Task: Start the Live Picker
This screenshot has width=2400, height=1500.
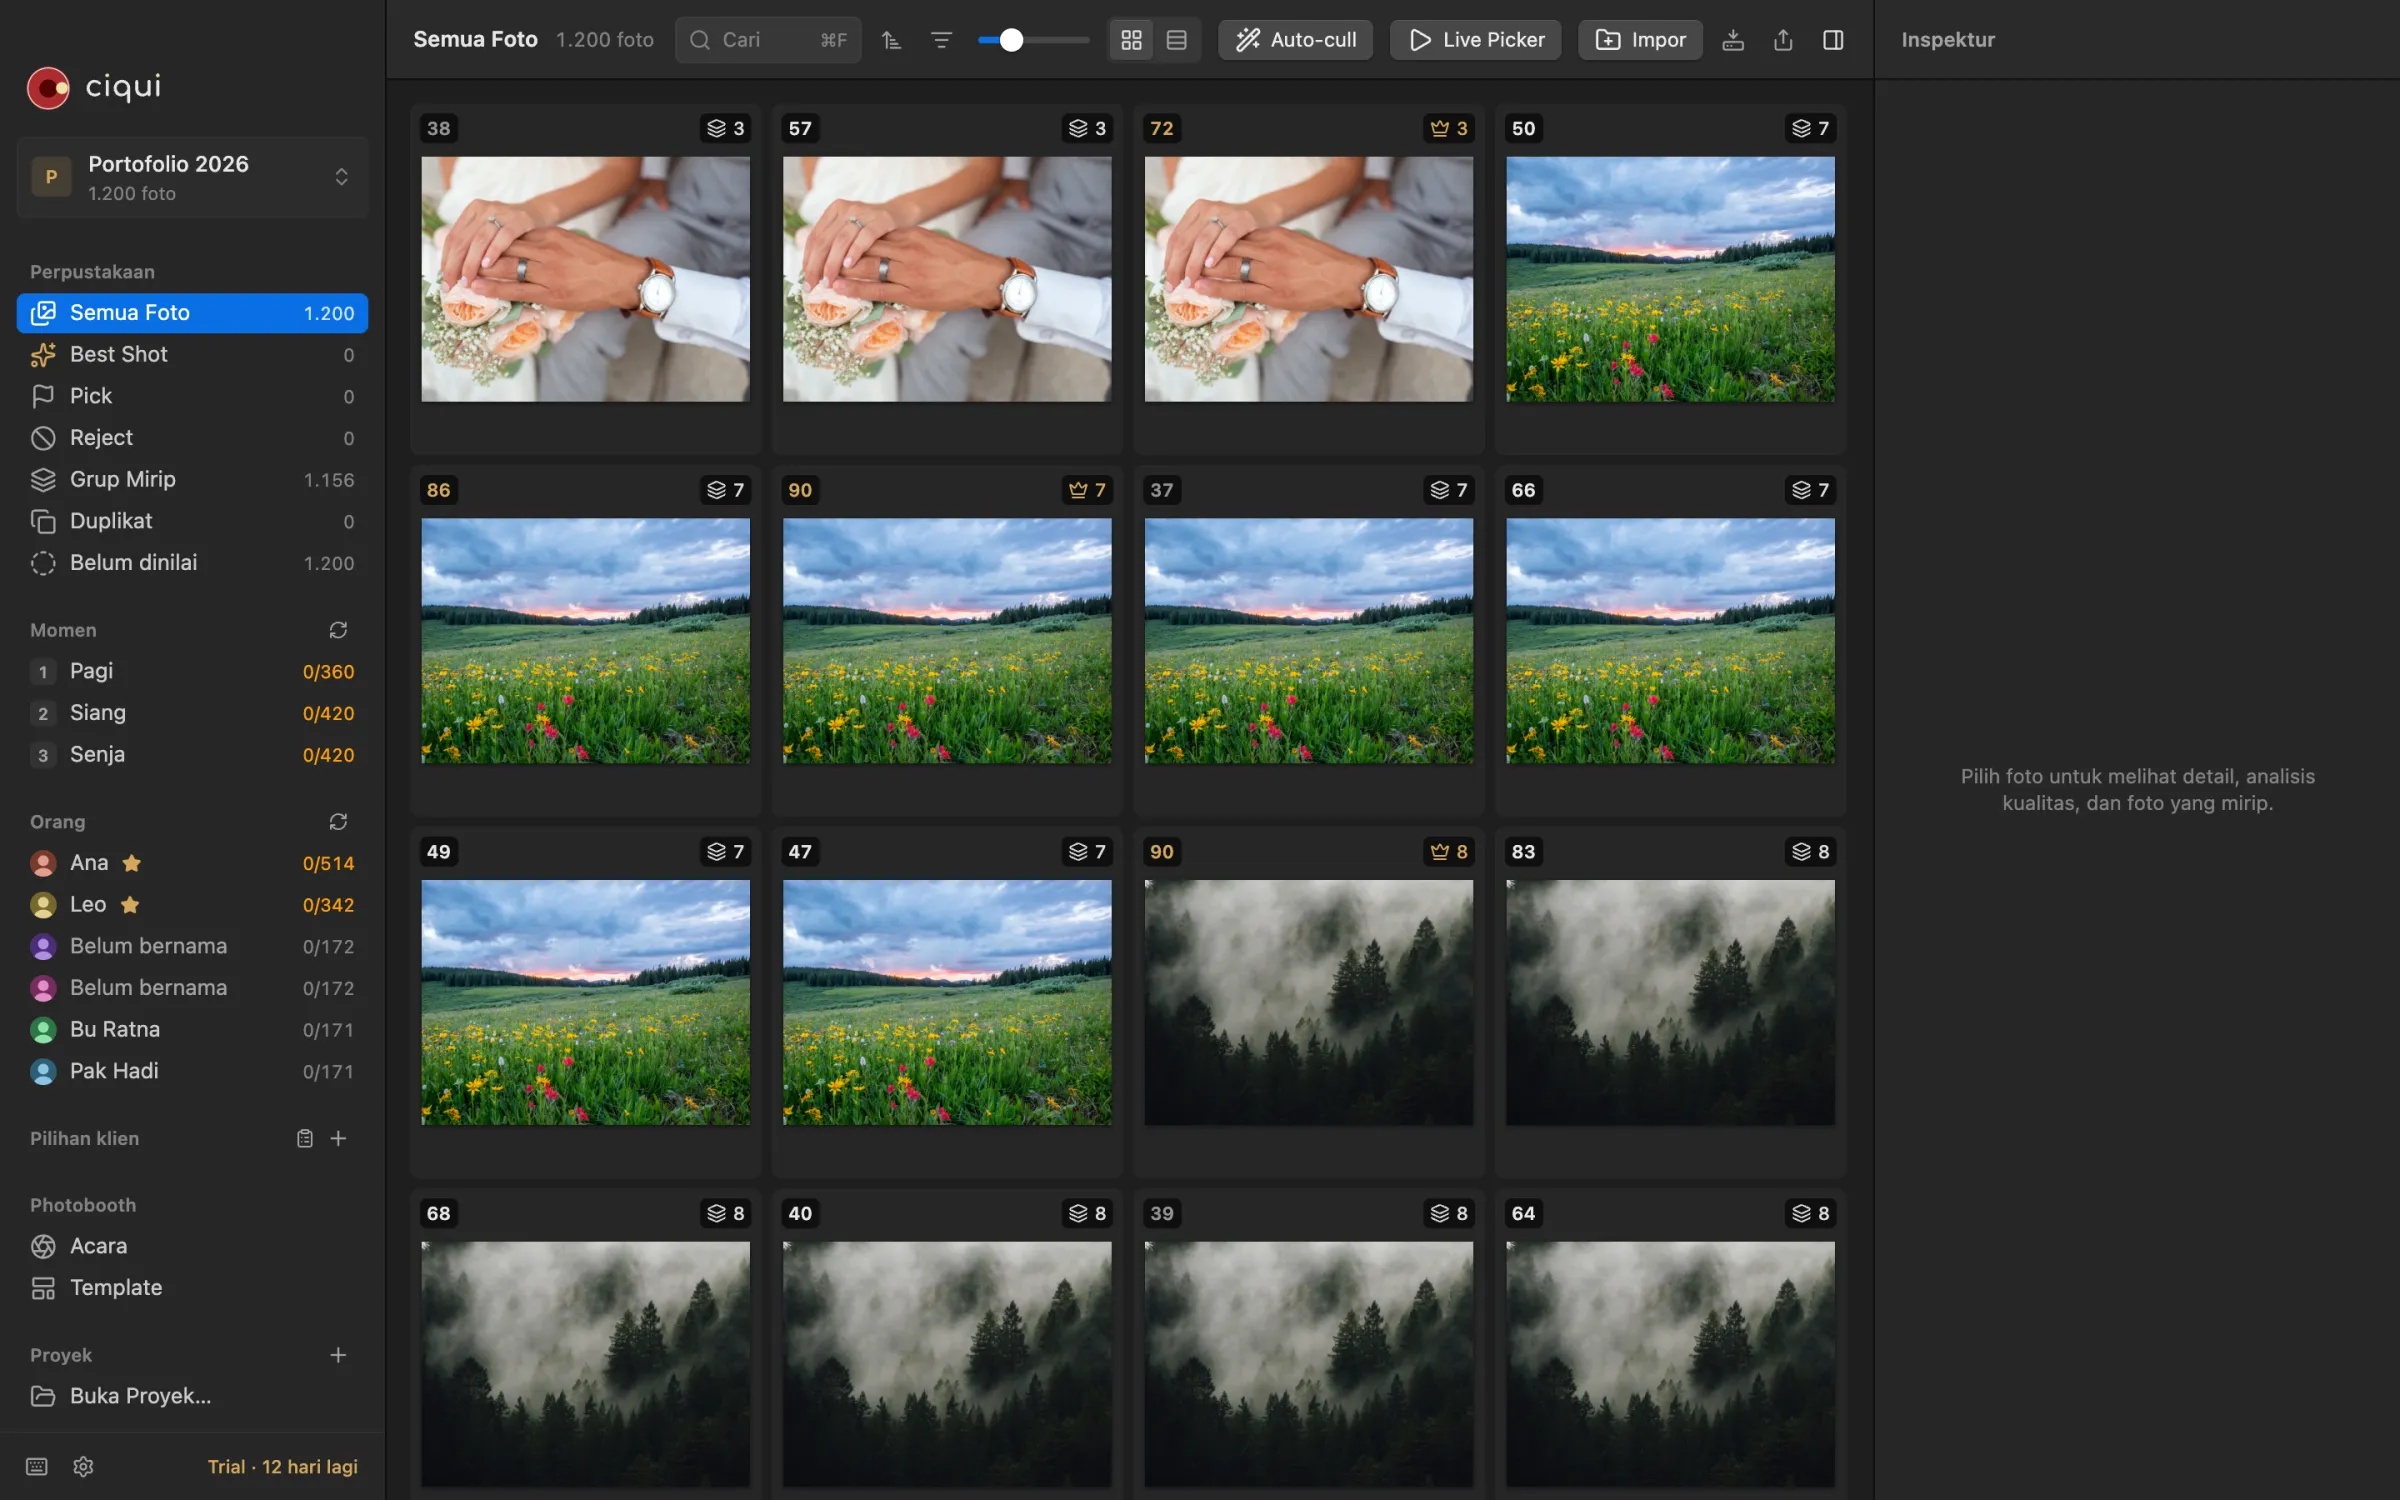Action: 1475,40
